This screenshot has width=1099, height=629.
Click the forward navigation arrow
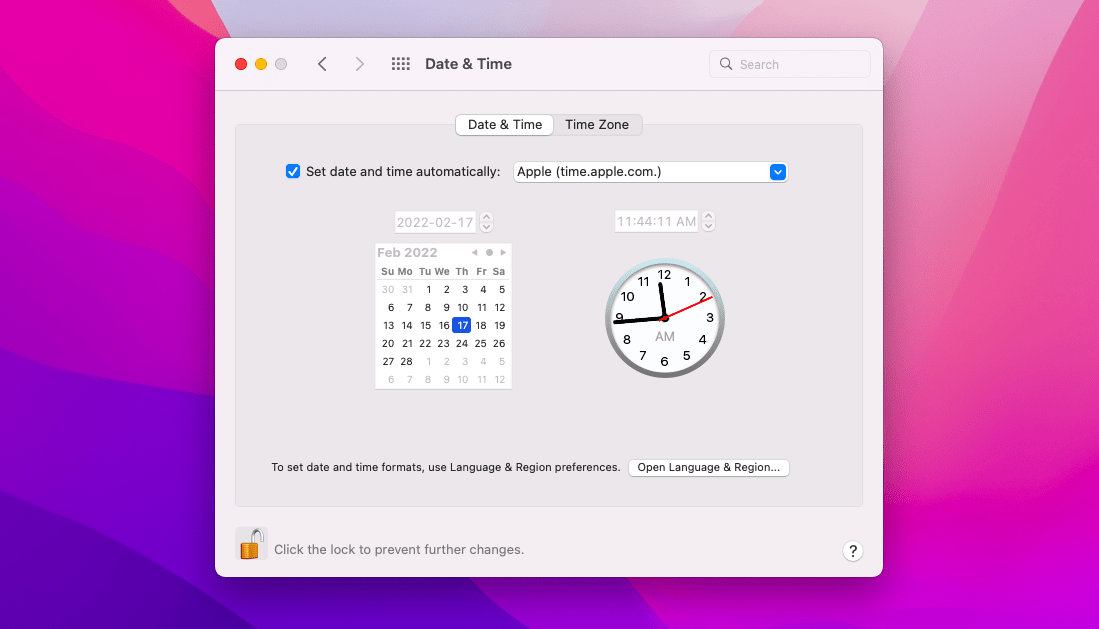coord(360,63)
